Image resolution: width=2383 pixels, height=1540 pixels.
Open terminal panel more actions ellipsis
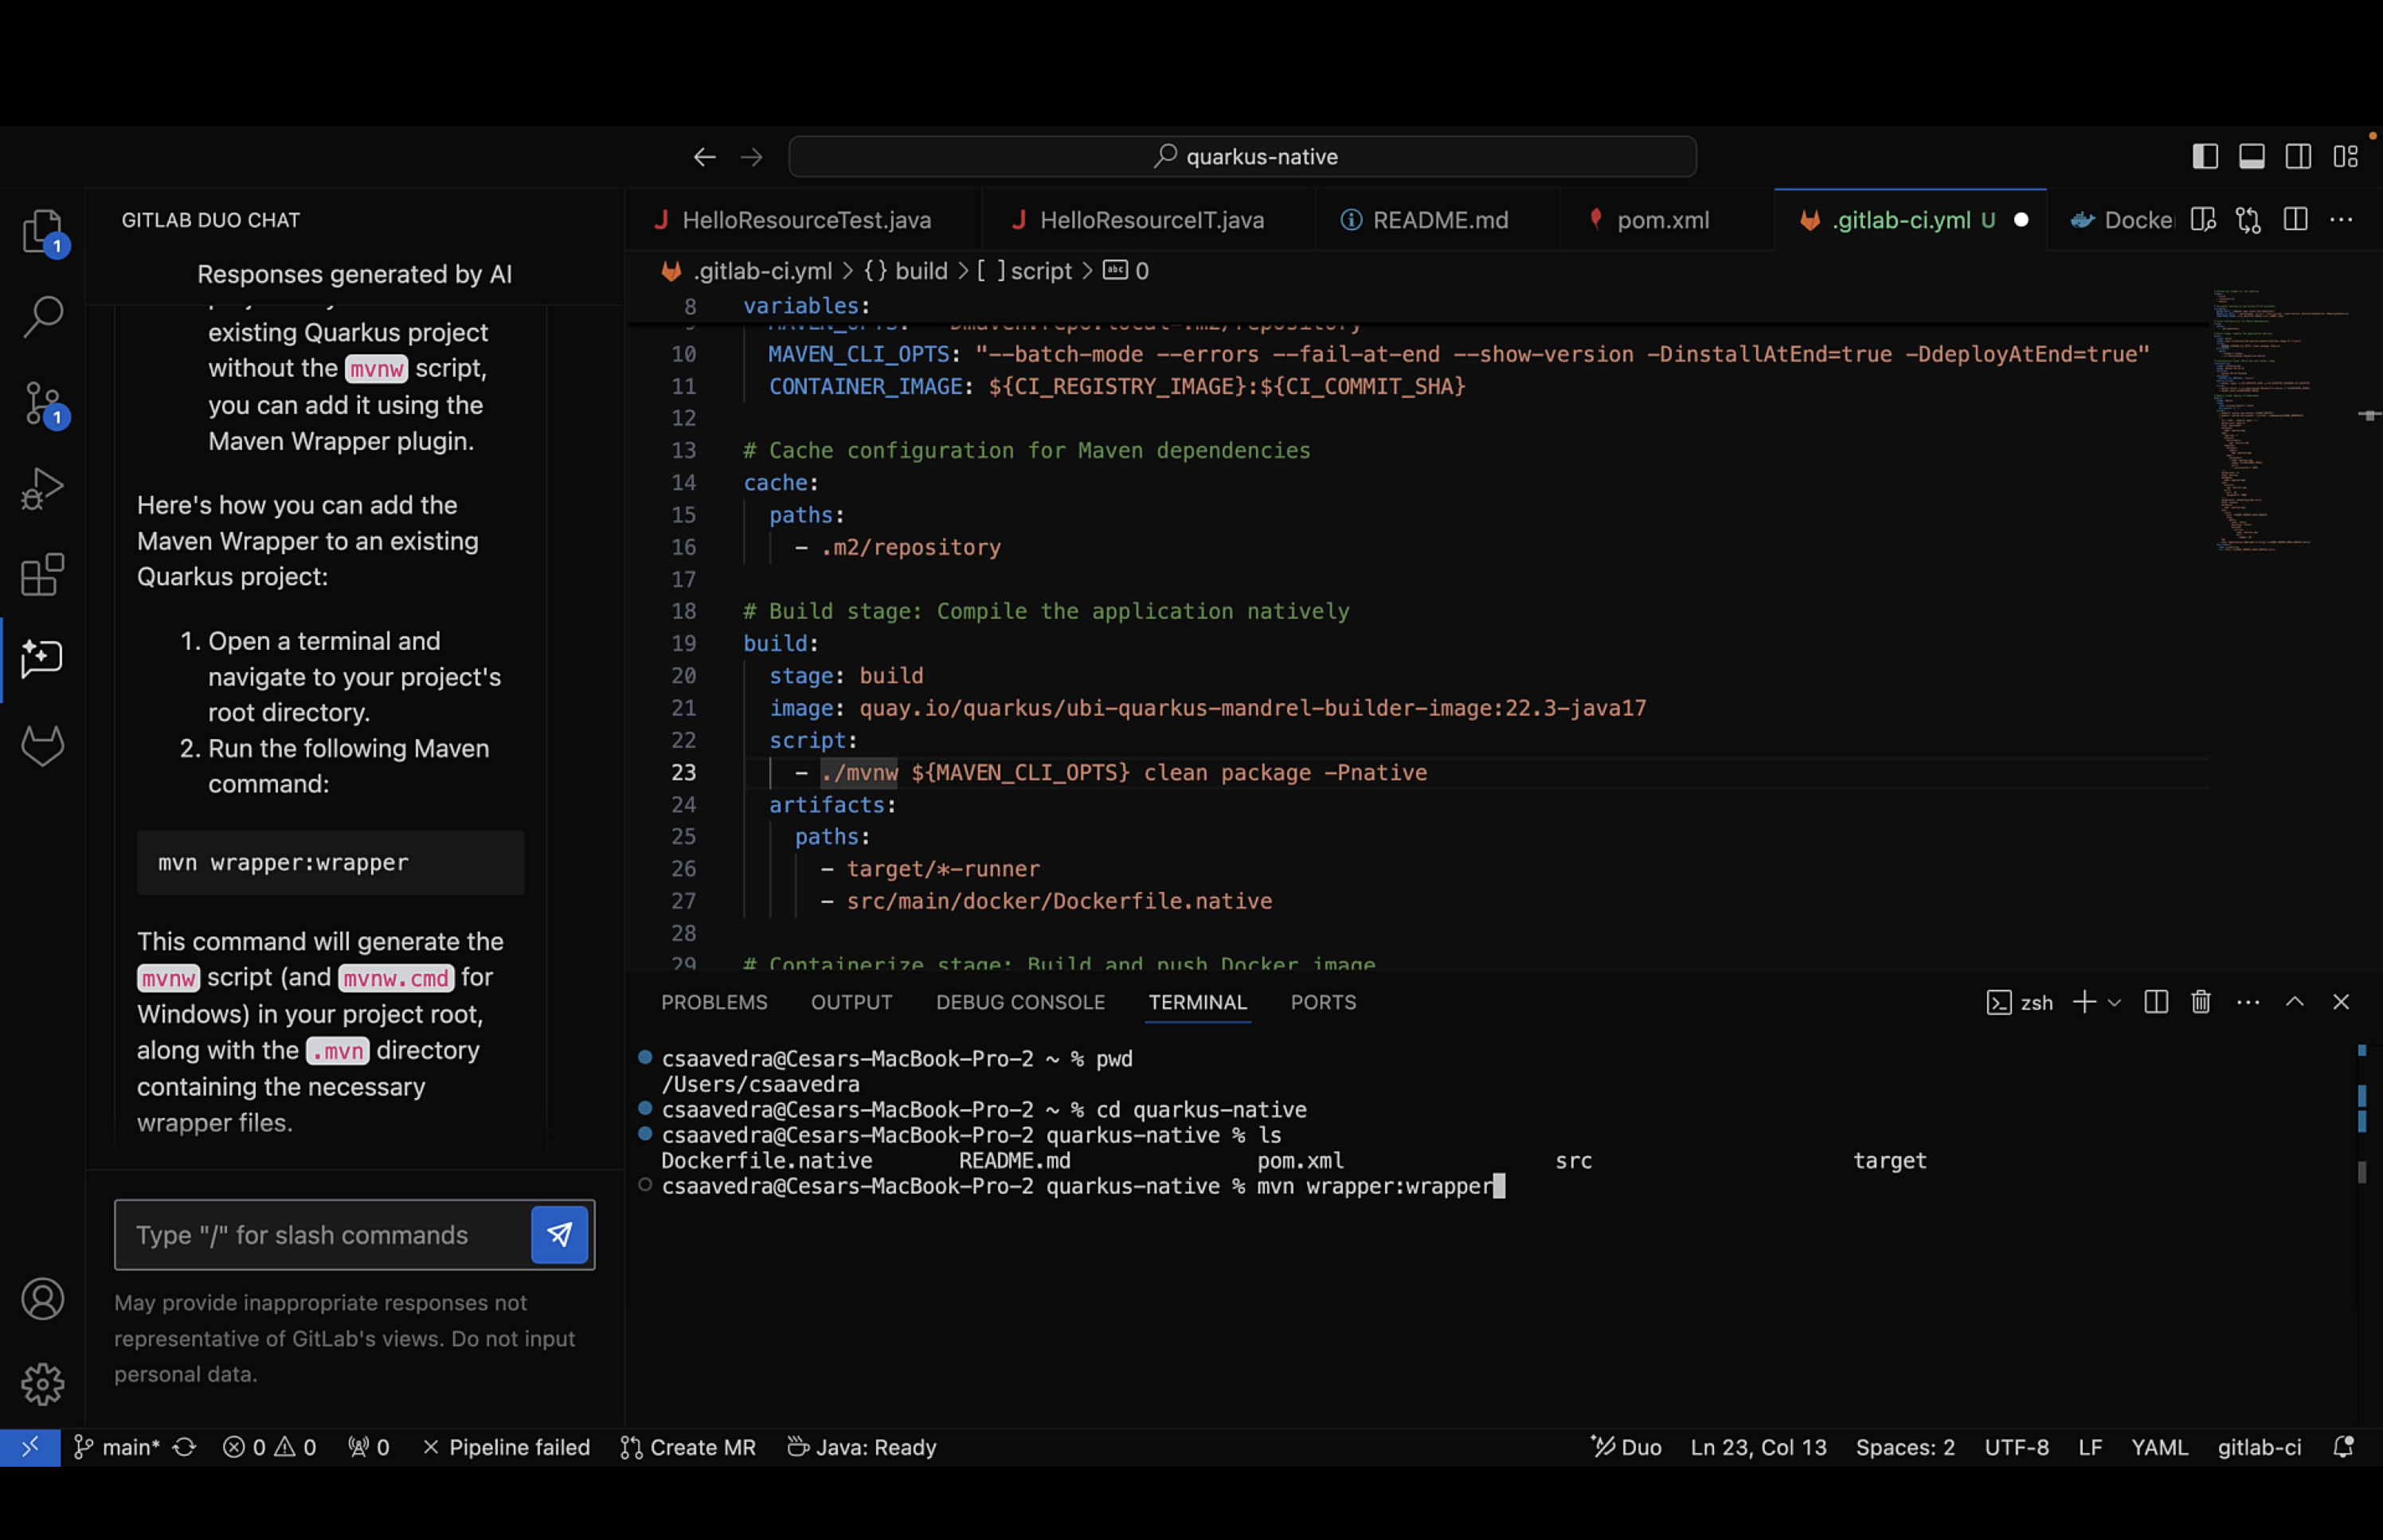[x=2248, y=1002]
